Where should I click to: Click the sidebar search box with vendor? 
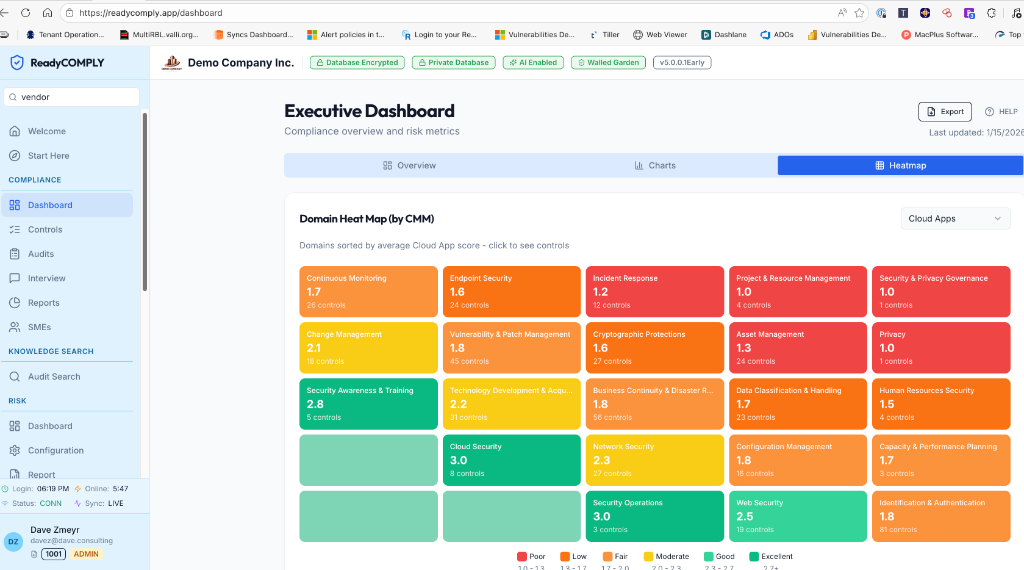72,97
